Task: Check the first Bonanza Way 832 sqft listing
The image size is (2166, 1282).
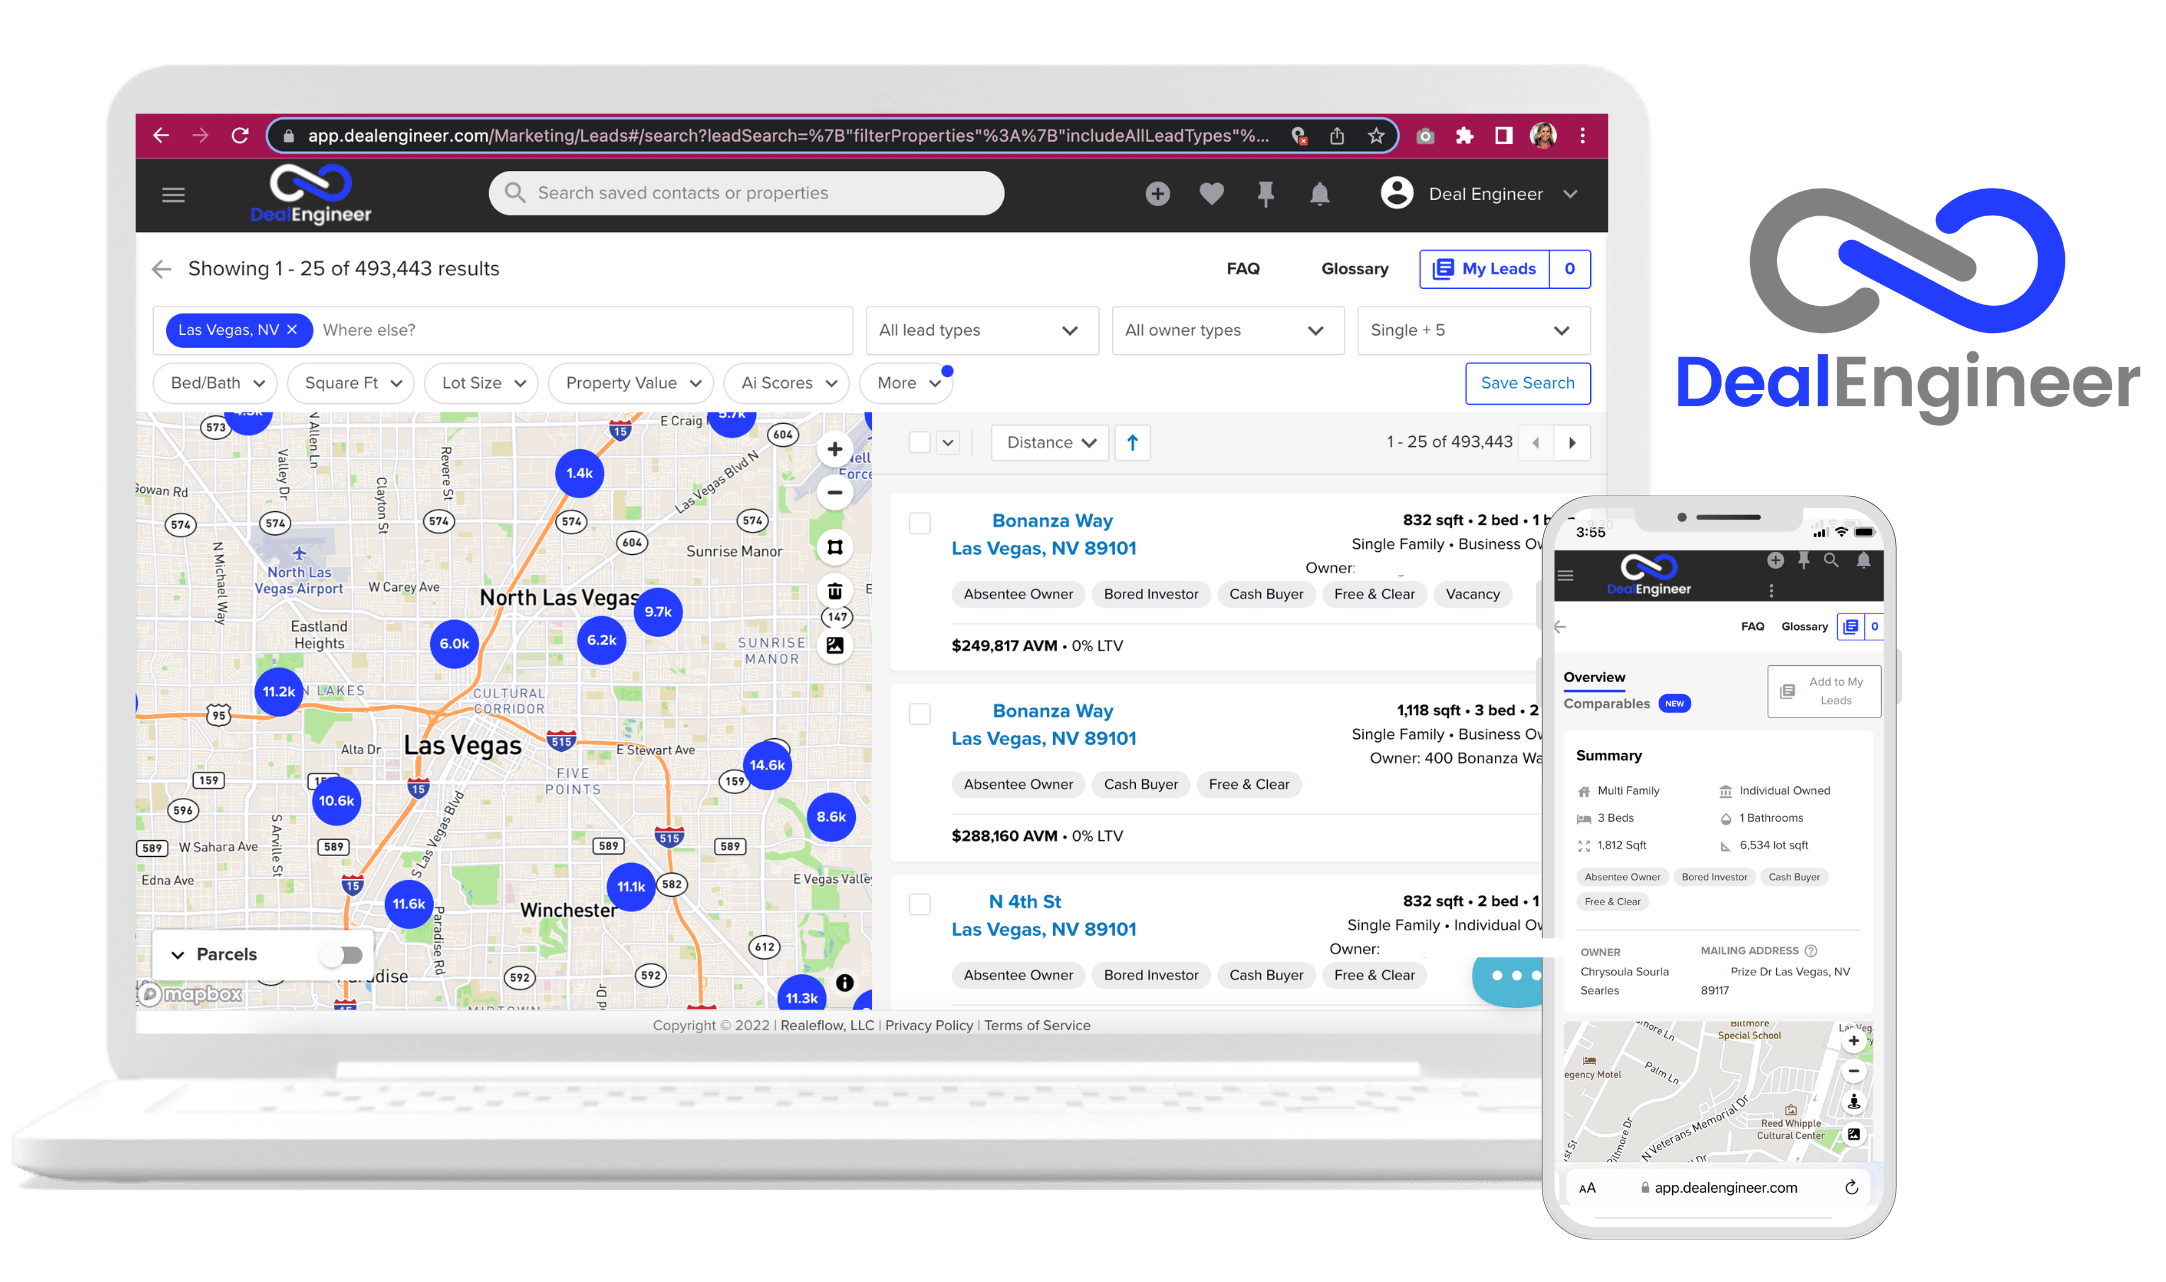Action: (x=920, y=523)
